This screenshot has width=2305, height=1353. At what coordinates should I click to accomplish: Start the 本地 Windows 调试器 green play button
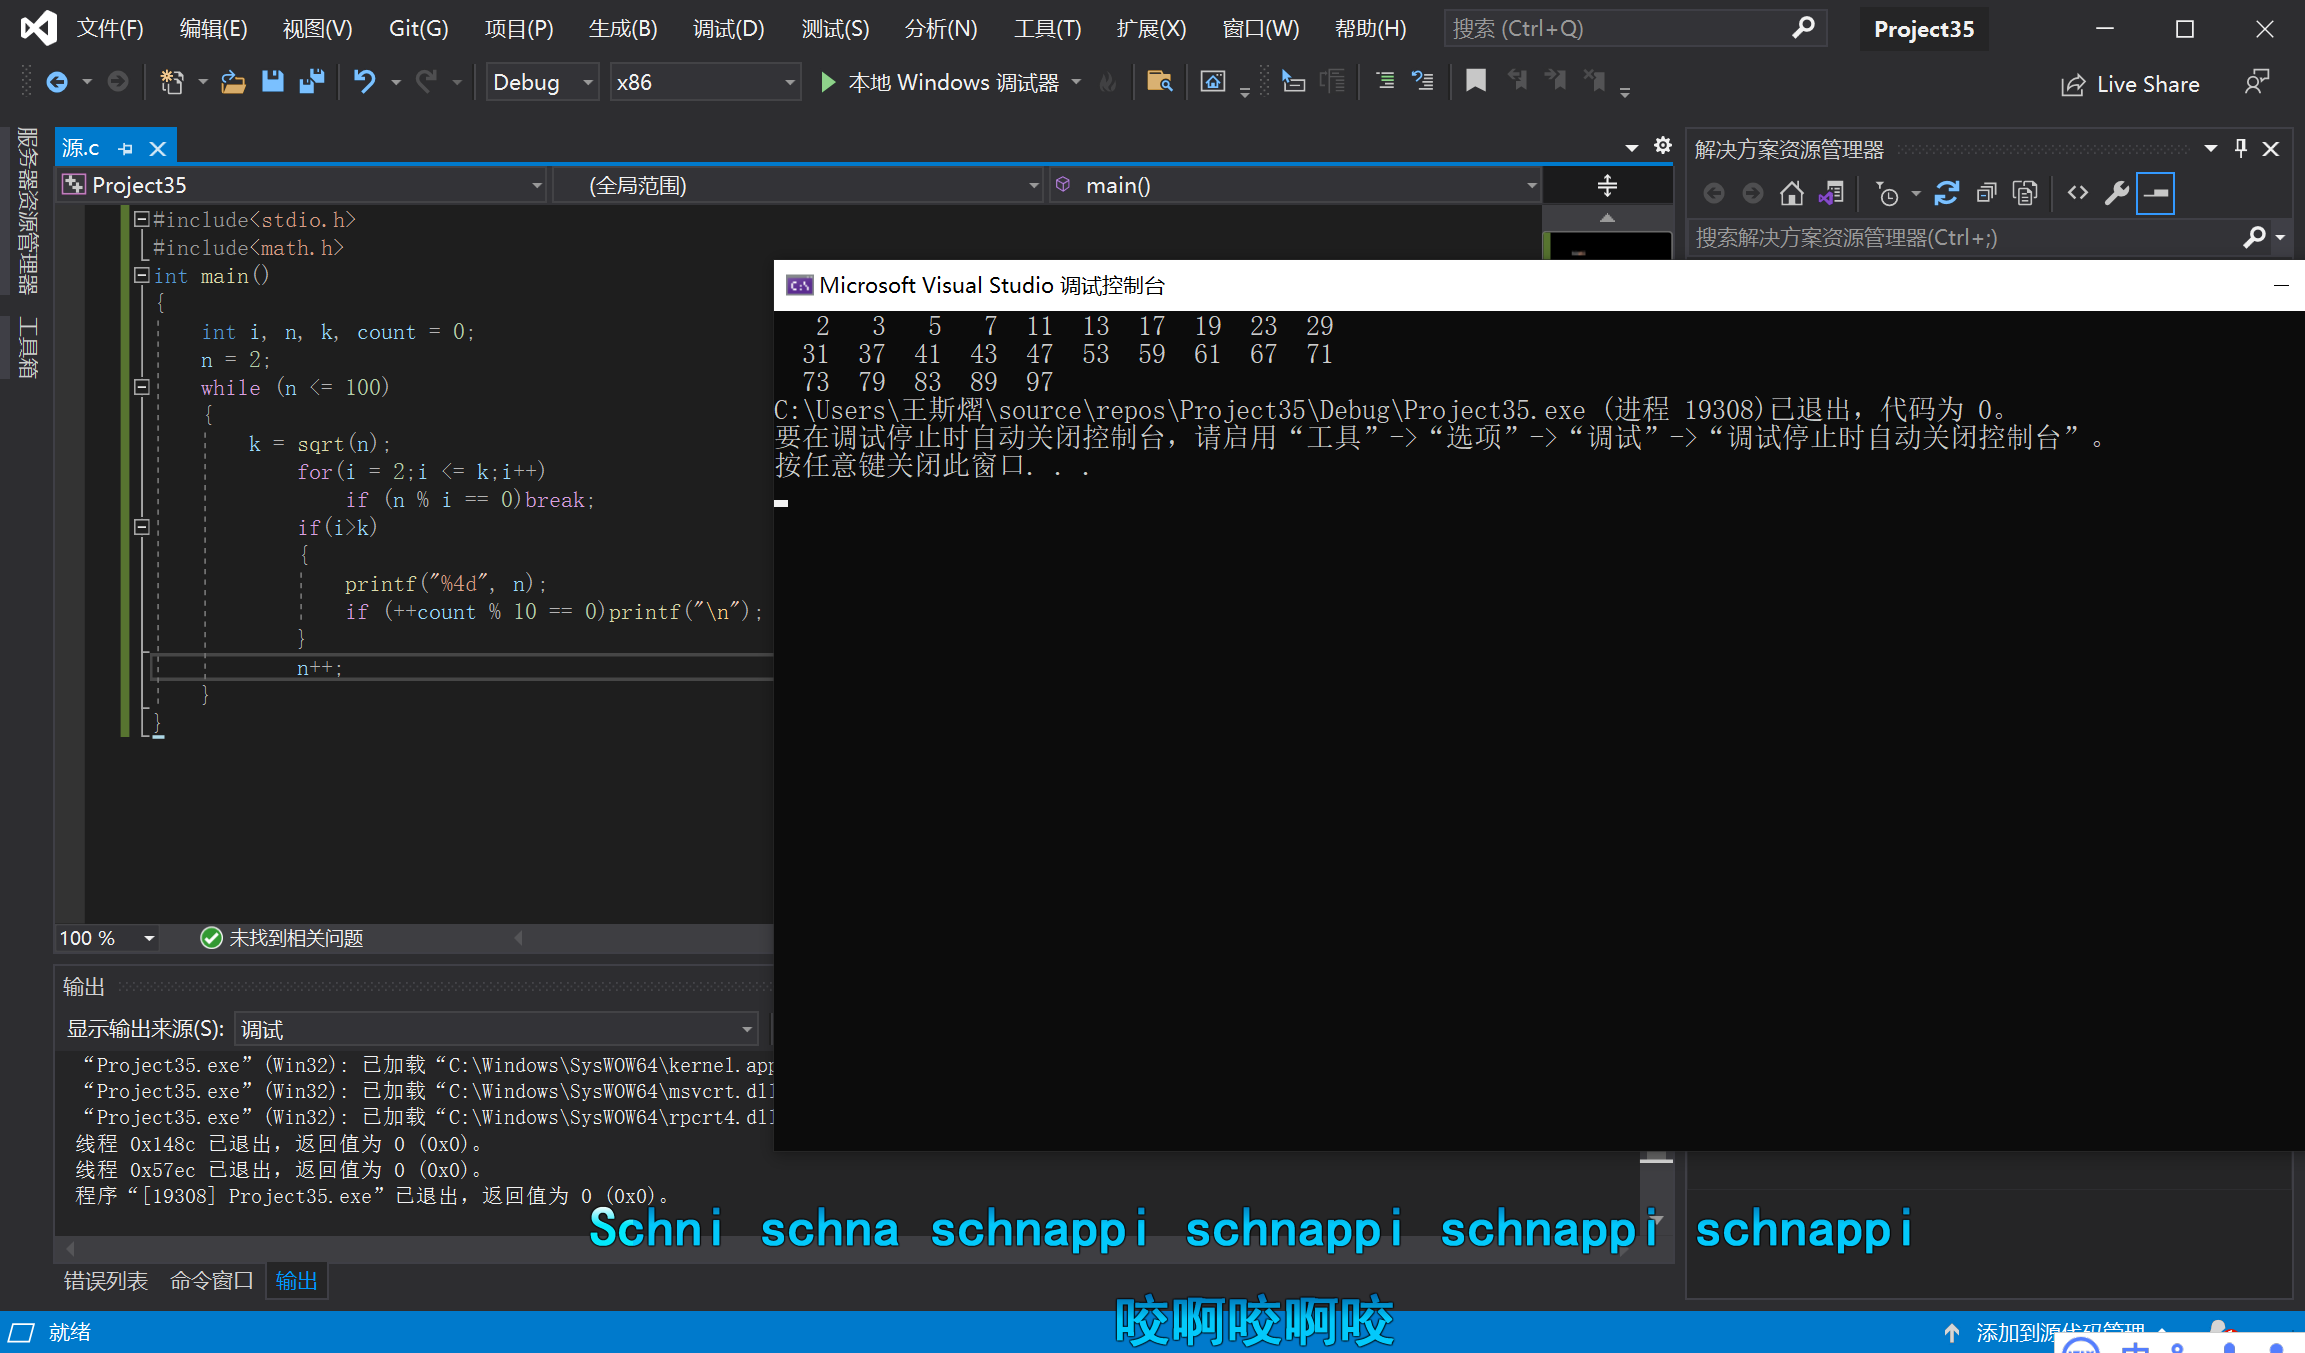[x=827, y=82]
